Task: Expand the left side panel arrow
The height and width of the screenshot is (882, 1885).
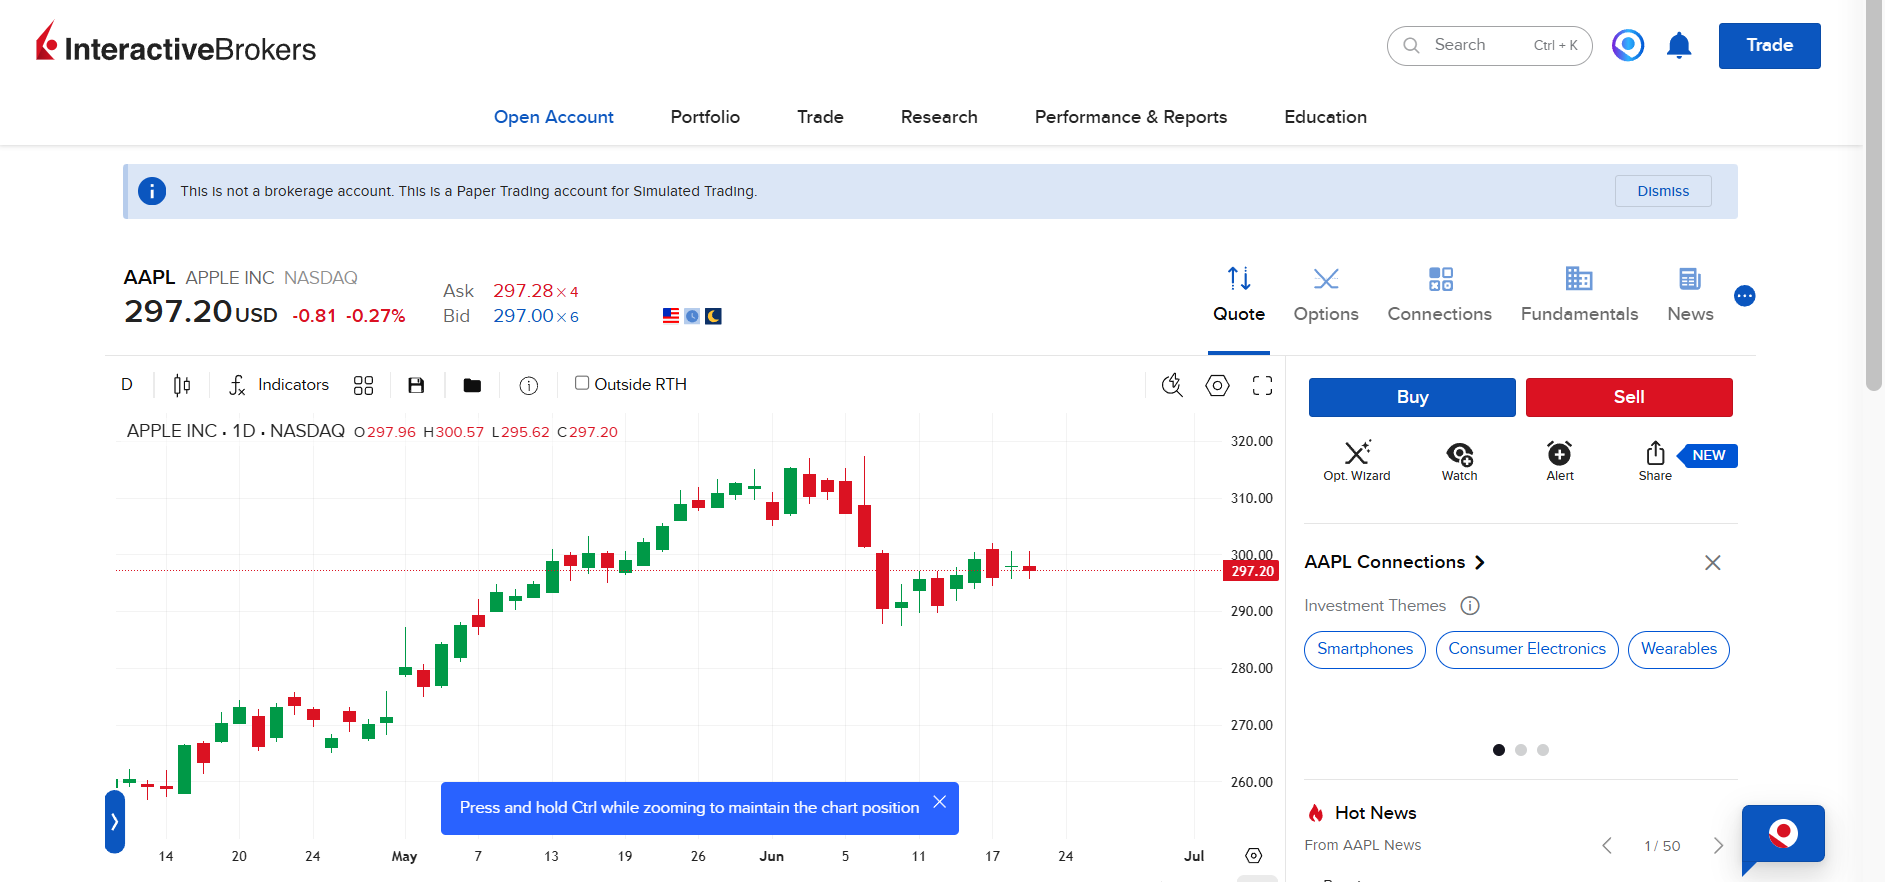Action: [x=115, y=822]
